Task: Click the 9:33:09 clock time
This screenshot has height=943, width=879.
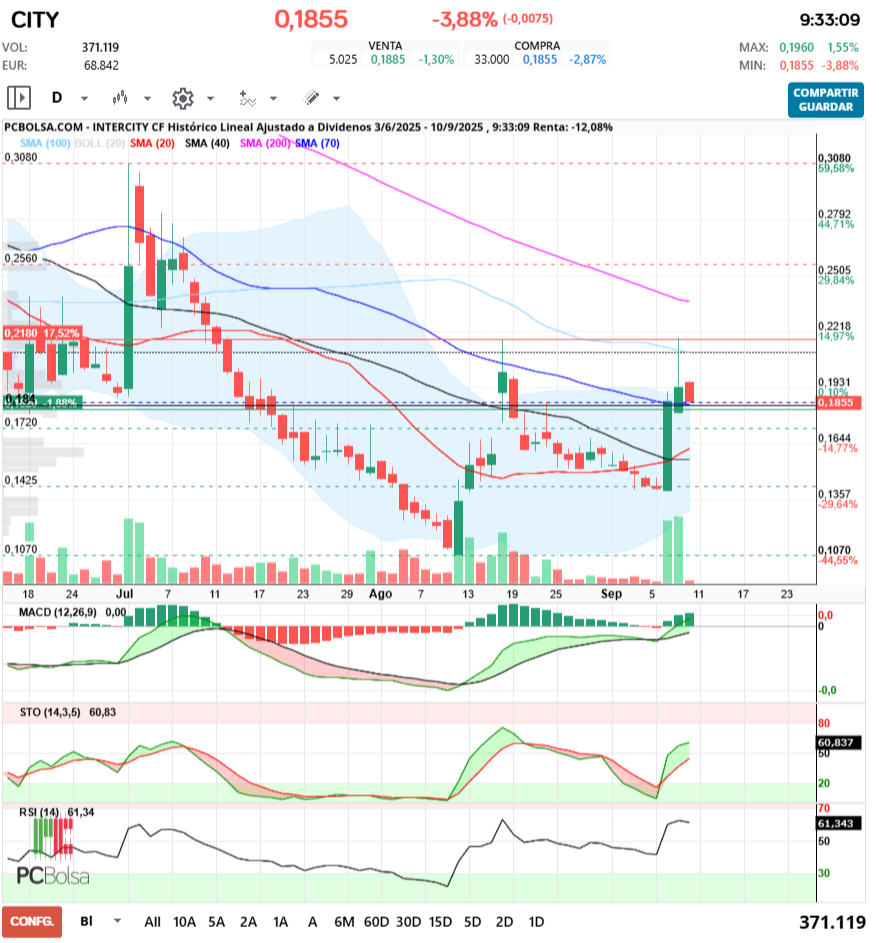Action: pyautogui.click(x=830, y=20)
